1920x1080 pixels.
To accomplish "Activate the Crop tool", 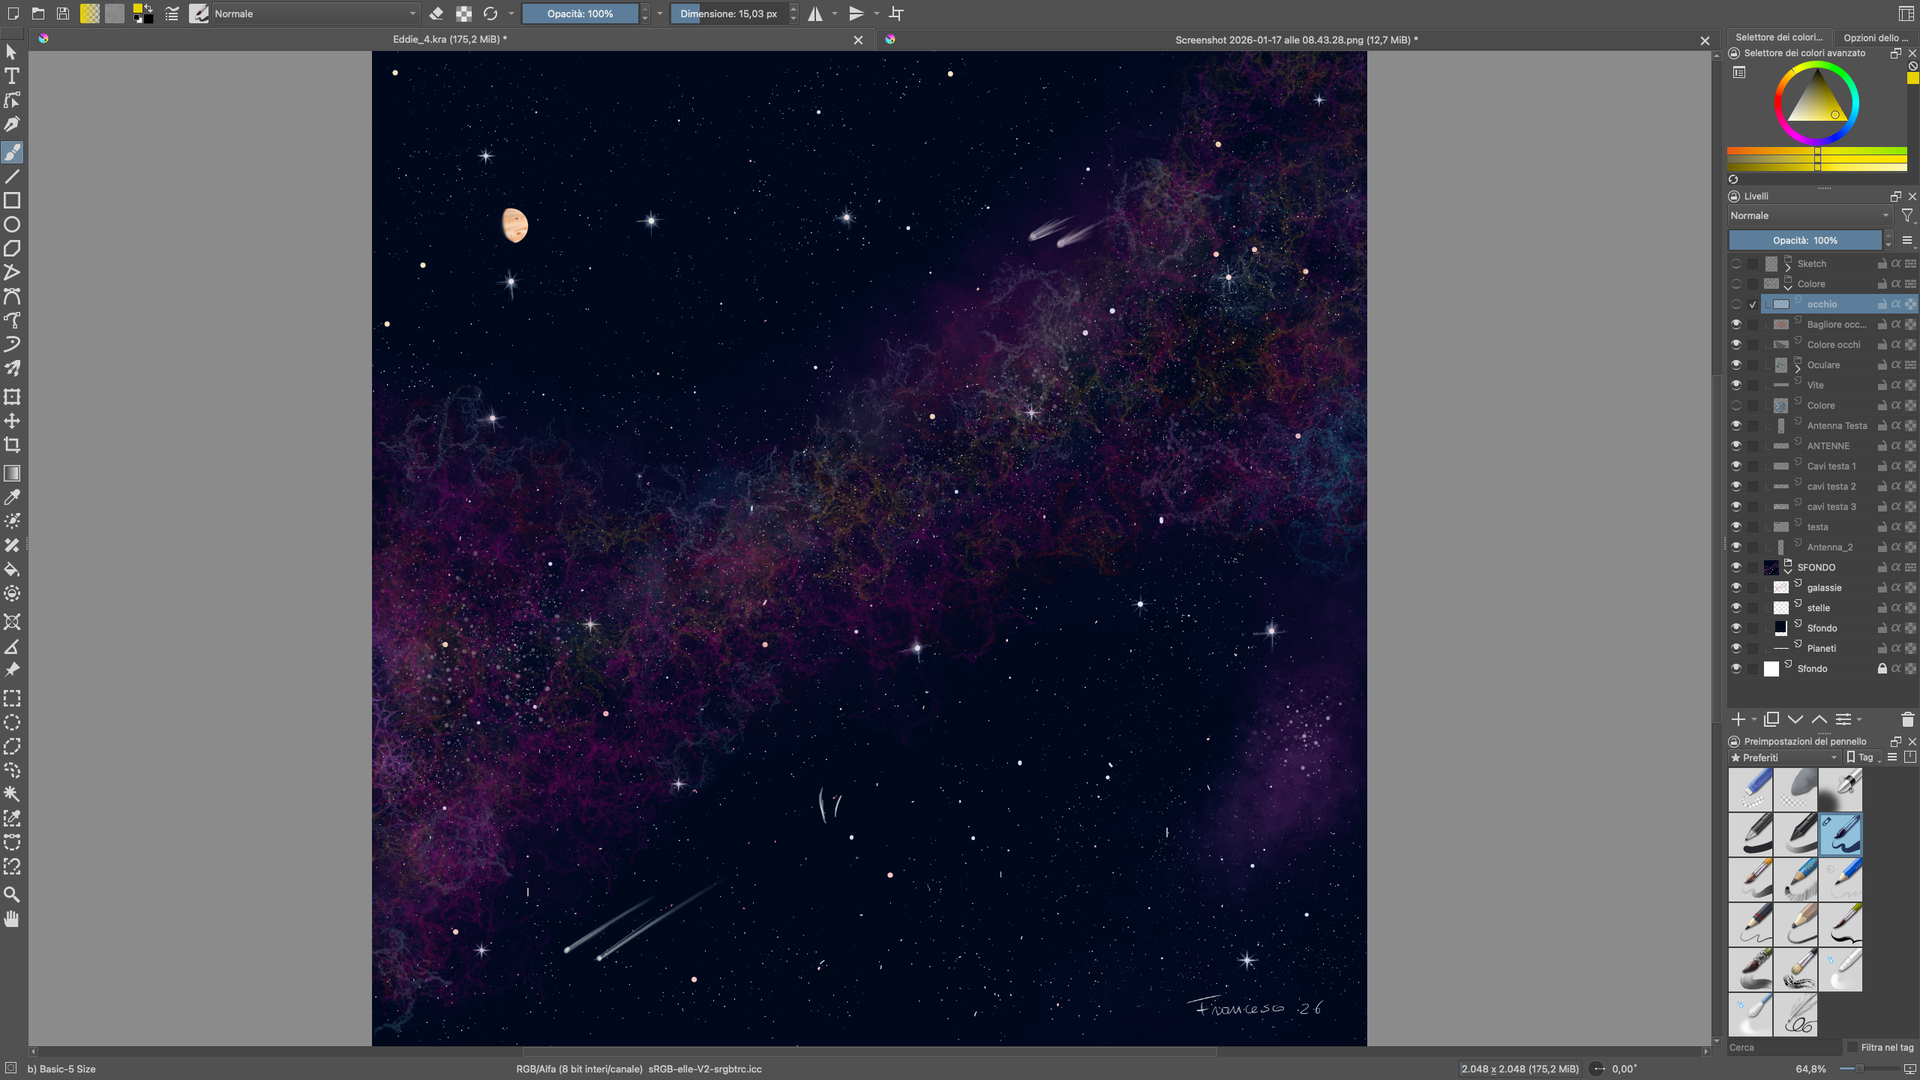I will pyautogui.click(x=12, y=446).
